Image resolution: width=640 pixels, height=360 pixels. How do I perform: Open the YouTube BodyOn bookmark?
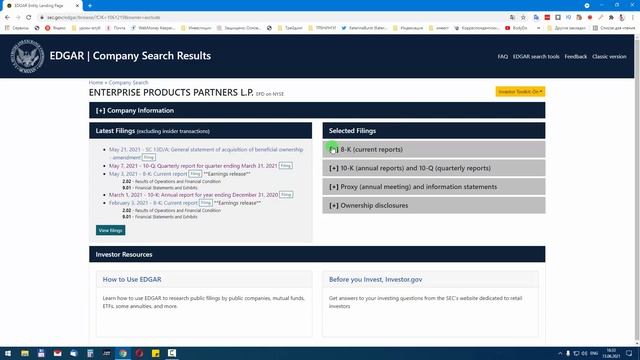pos(516,28)
